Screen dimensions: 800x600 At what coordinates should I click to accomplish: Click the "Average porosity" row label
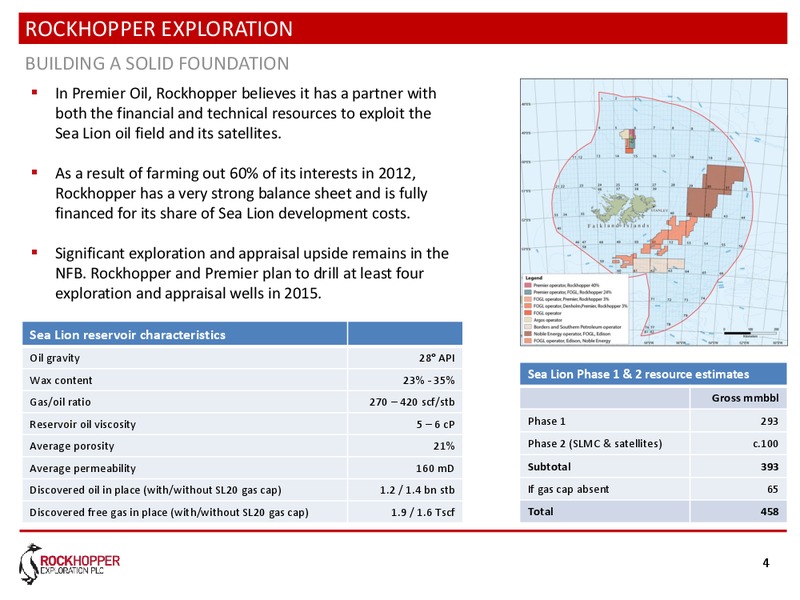click(72, 446)
